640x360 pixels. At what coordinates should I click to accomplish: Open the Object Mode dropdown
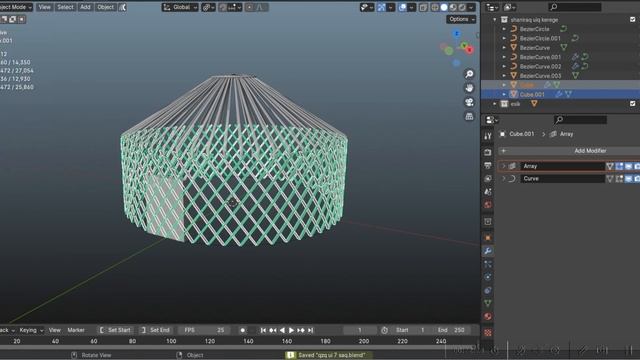tap(16, 7)
